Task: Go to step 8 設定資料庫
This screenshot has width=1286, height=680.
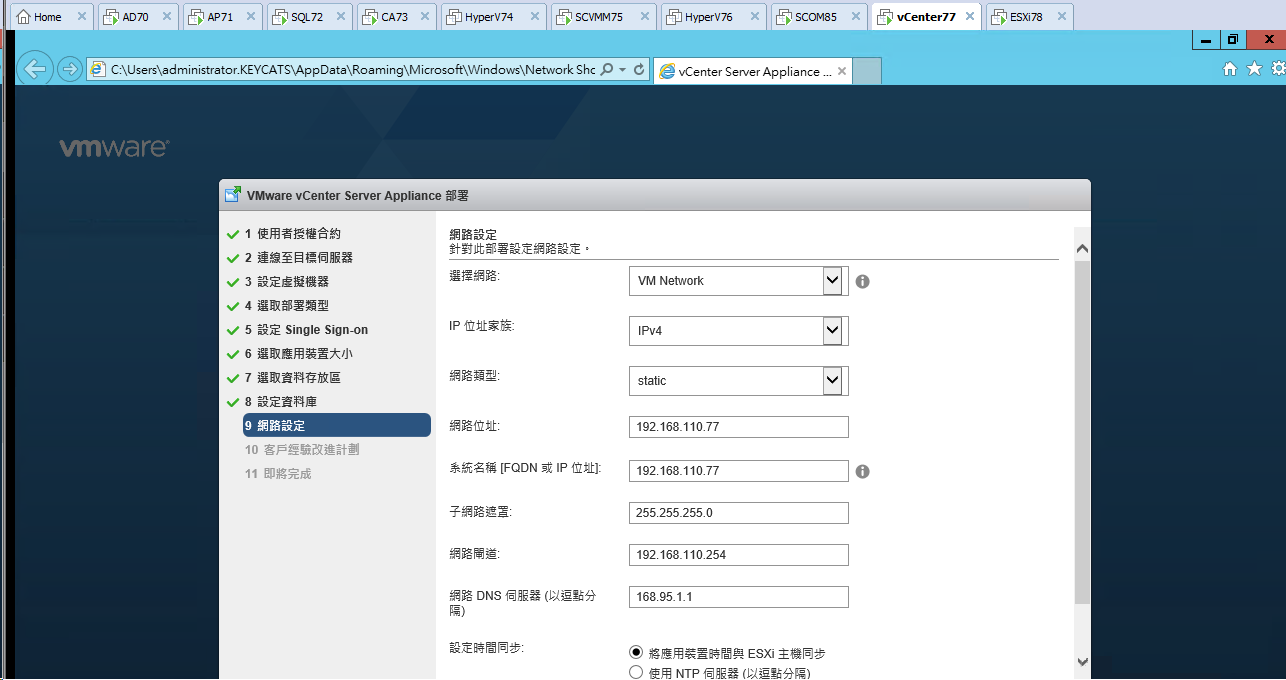Action: click(287, 402)
